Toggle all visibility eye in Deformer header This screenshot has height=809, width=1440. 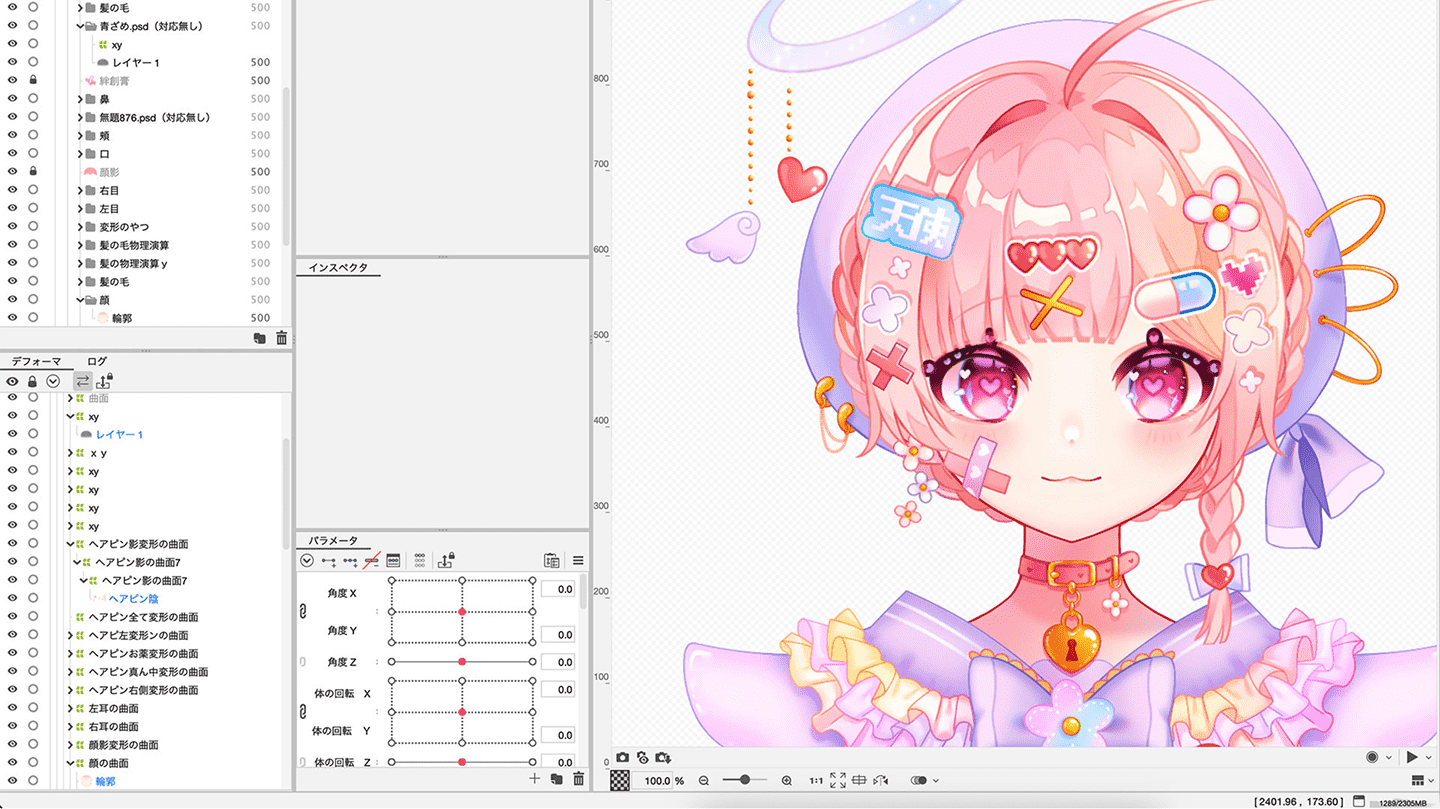pos(12,381)
